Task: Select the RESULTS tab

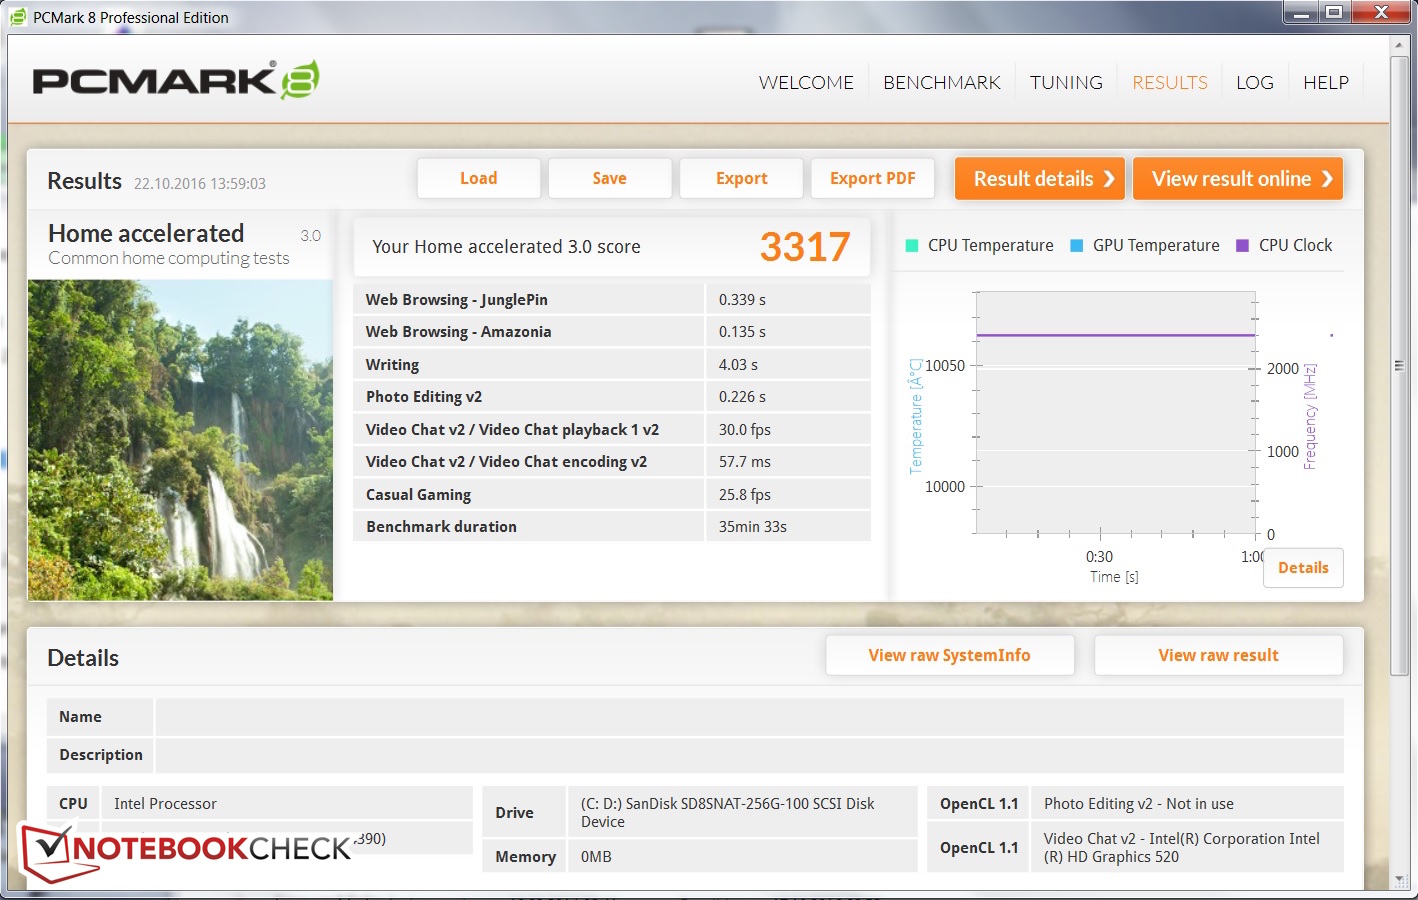Action: point(1170,83)
